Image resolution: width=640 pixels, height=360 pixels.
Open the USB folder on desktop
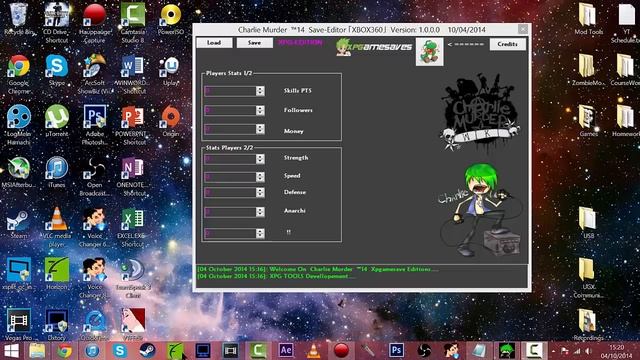tap(588, 224)
